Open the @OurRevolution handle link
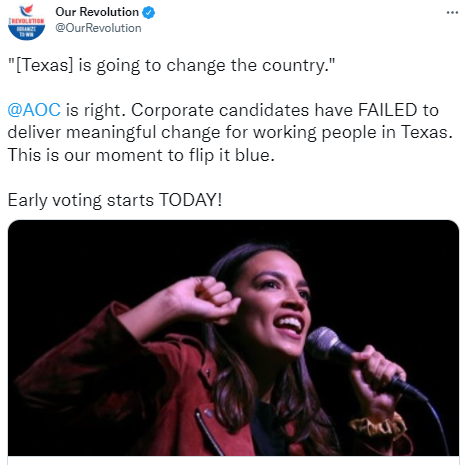 [x=98, y=28]
